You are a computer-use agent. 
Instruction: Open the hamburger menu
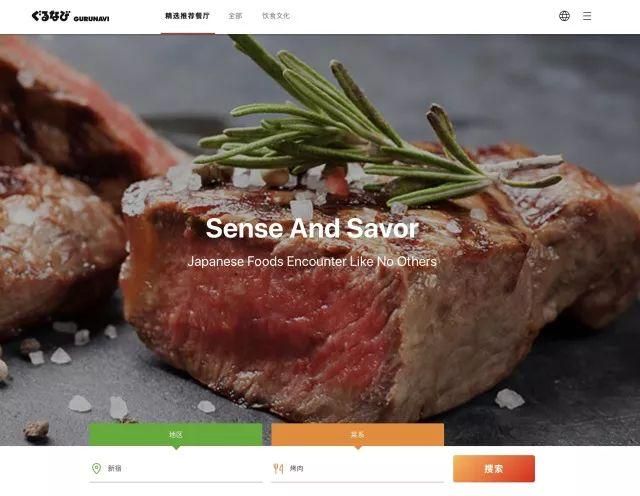pos(587,16)
